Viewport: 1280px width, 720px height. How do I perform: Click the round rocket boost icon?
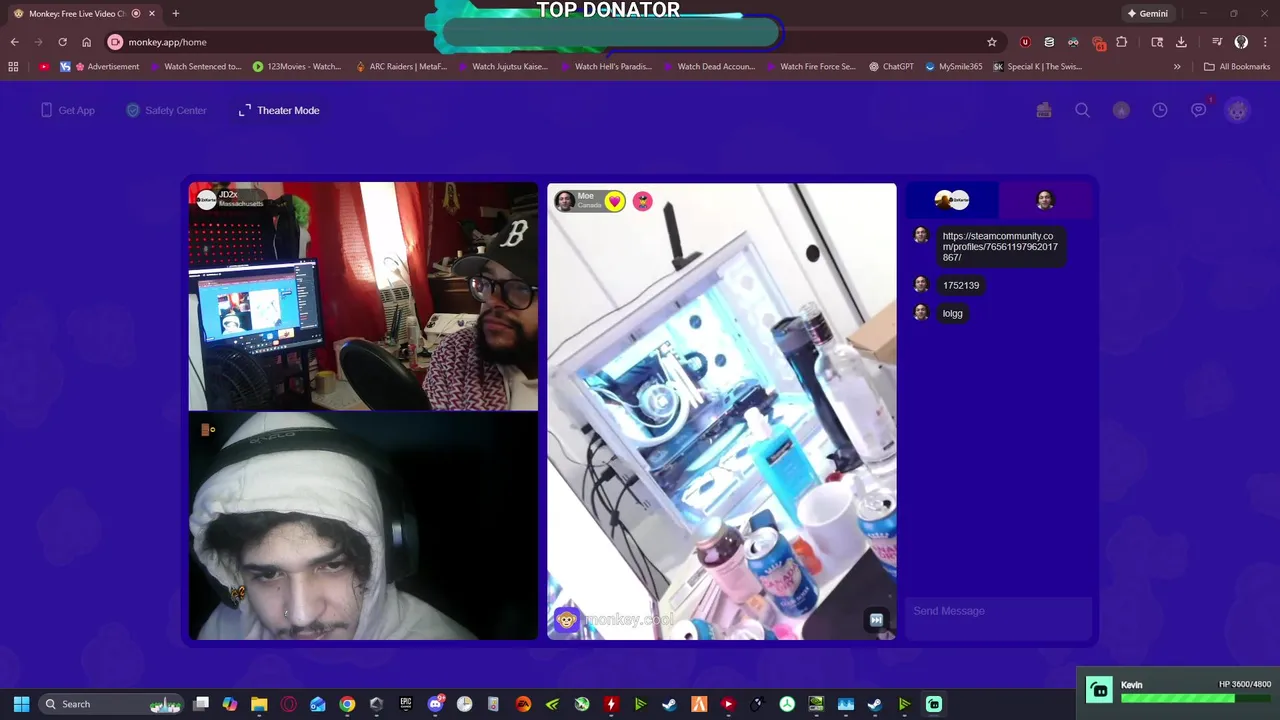(1121, 110)
